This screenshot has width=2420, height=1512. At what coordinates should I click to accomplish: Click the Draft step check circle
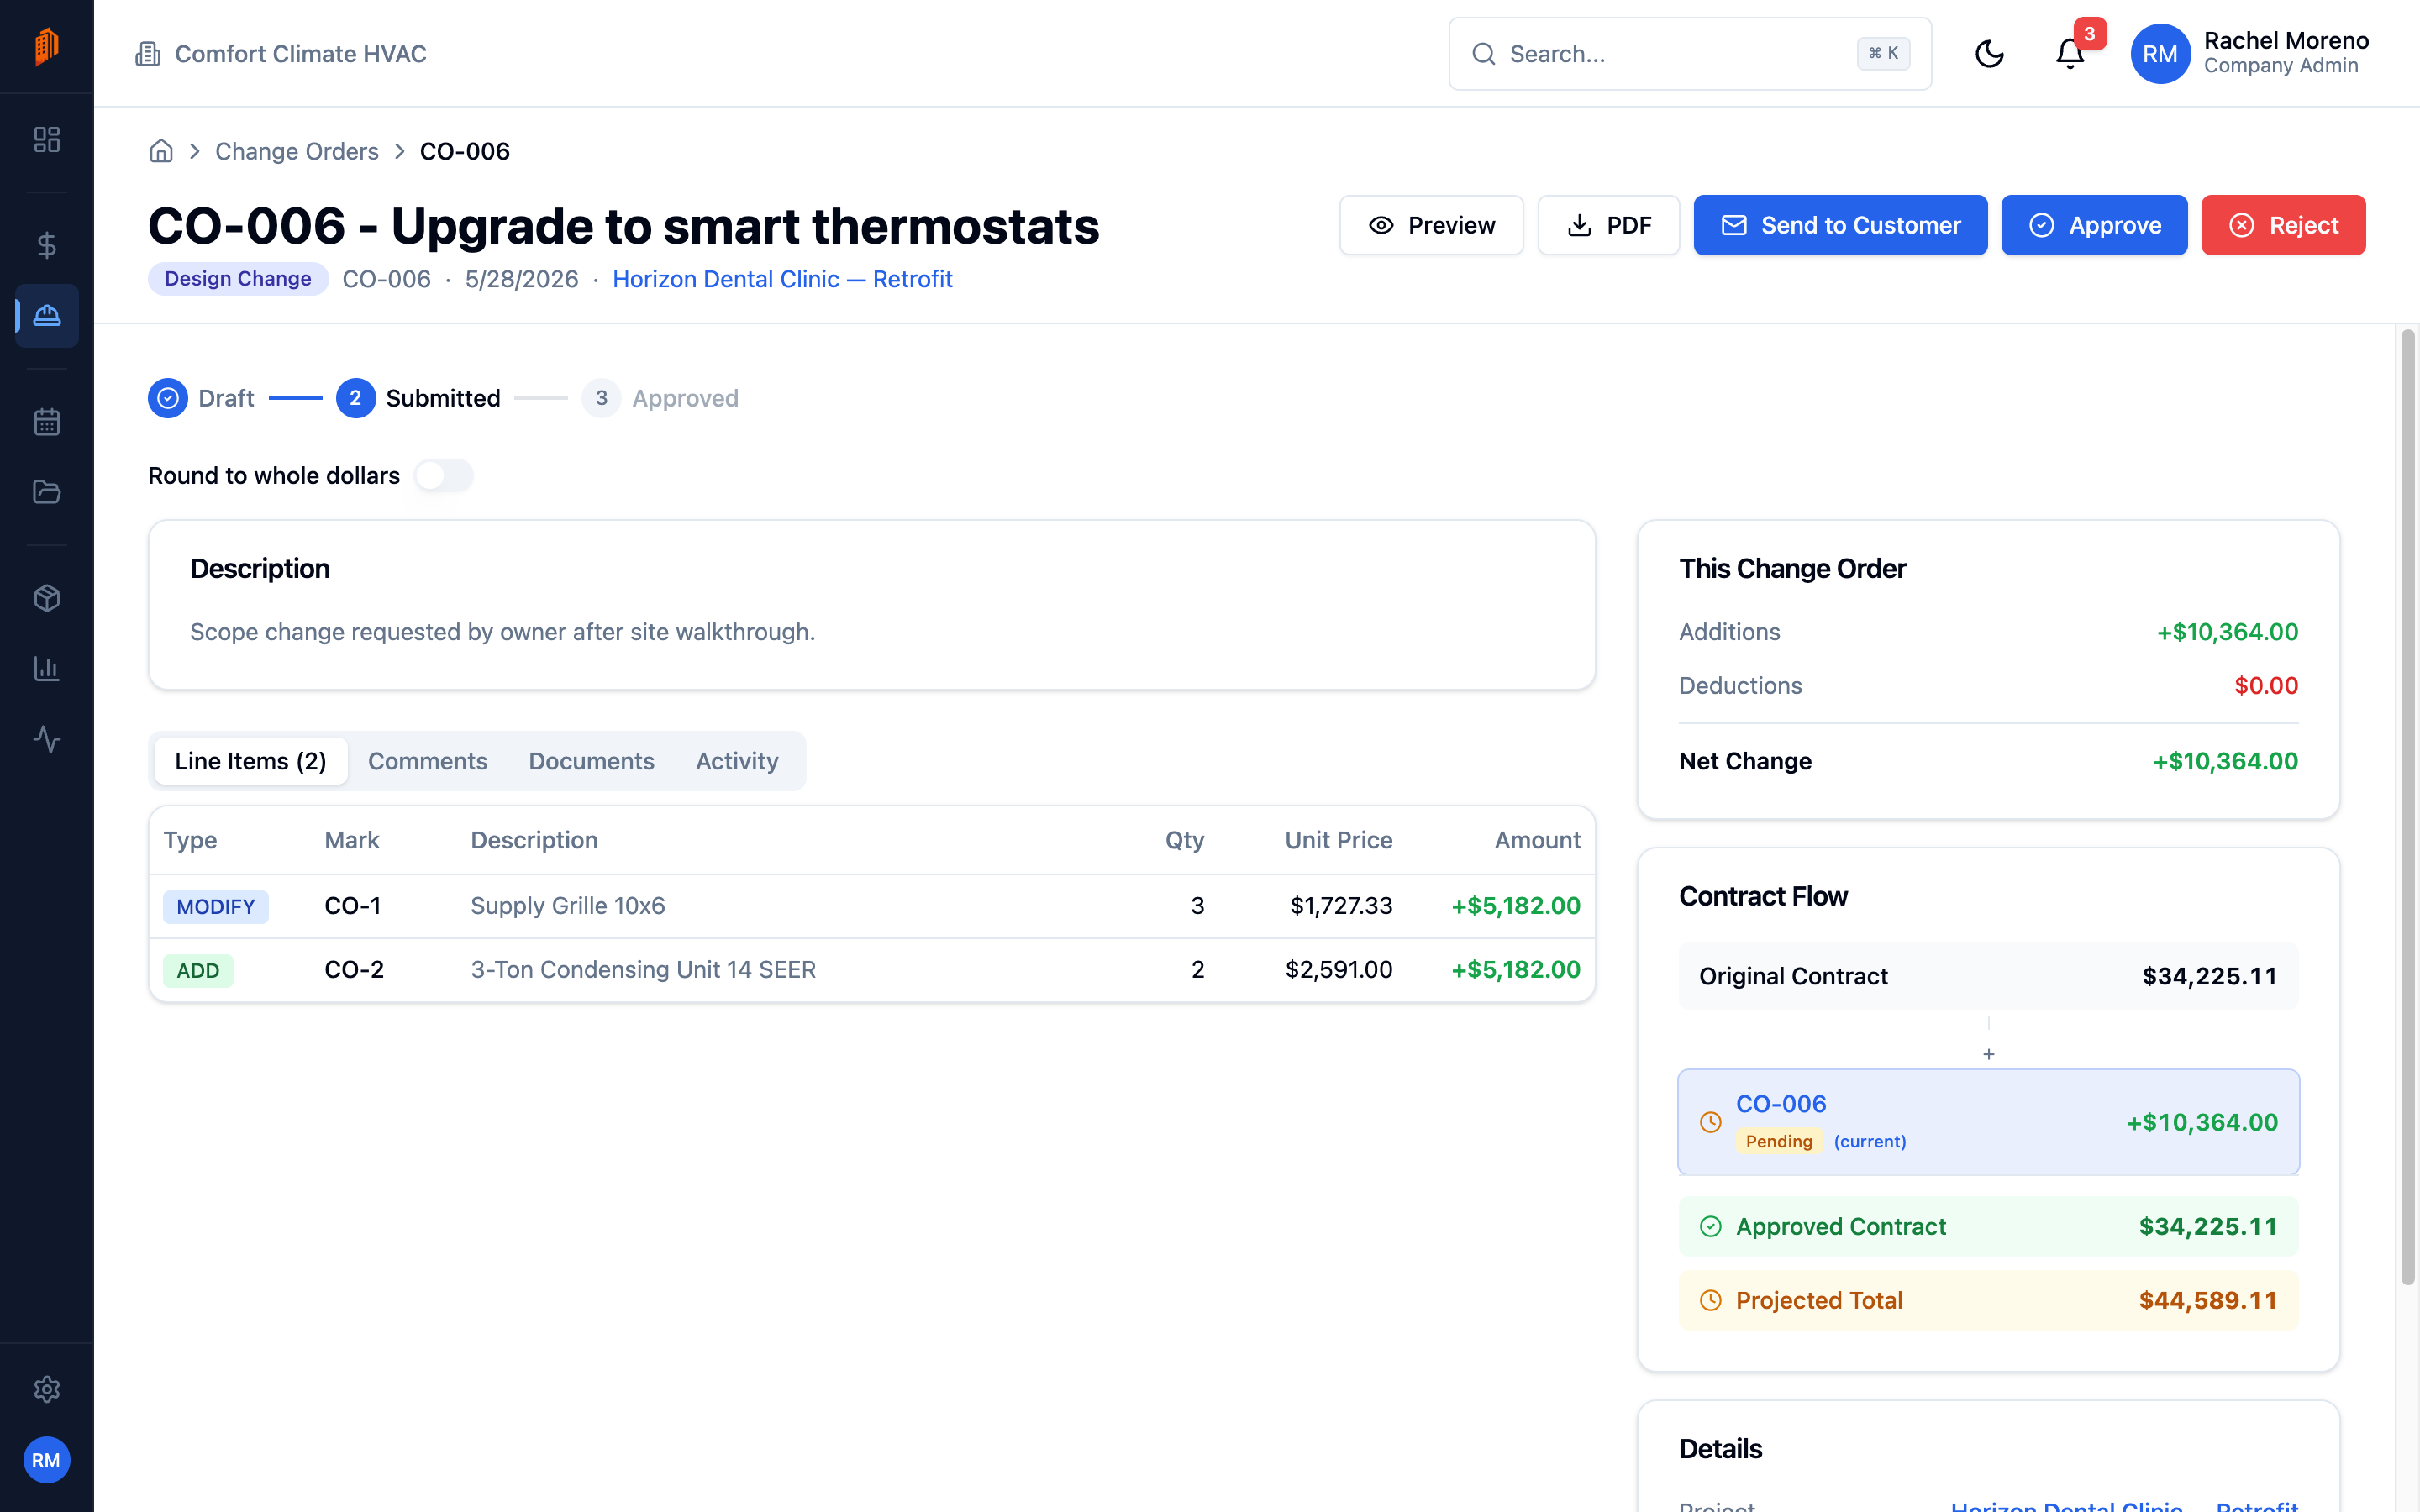[x=168, y=398]
